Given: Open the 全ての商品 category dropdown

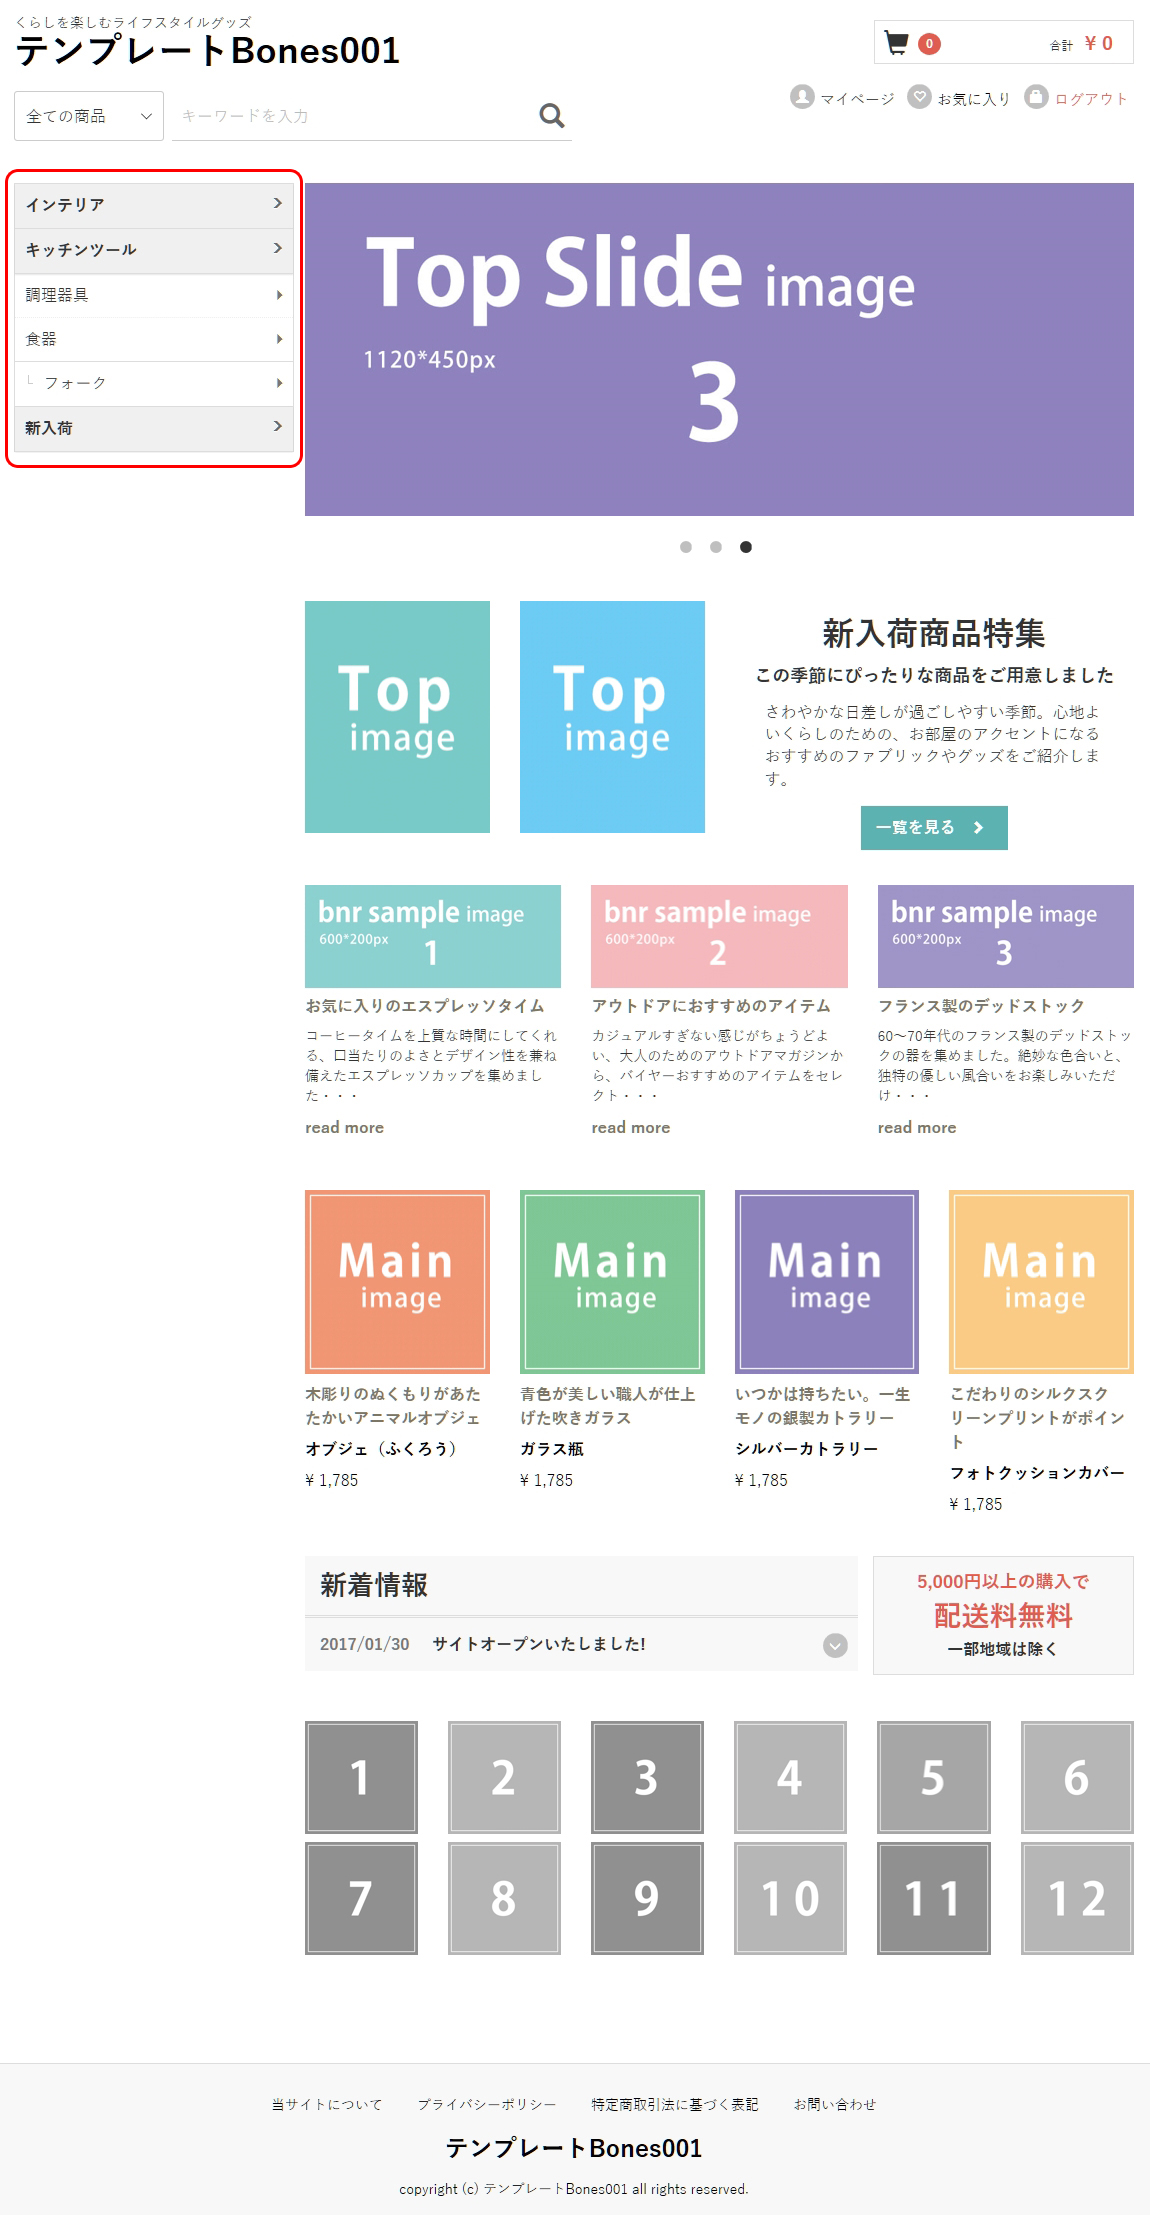Looking at the screenshot, I should click(x=89, y=116).
